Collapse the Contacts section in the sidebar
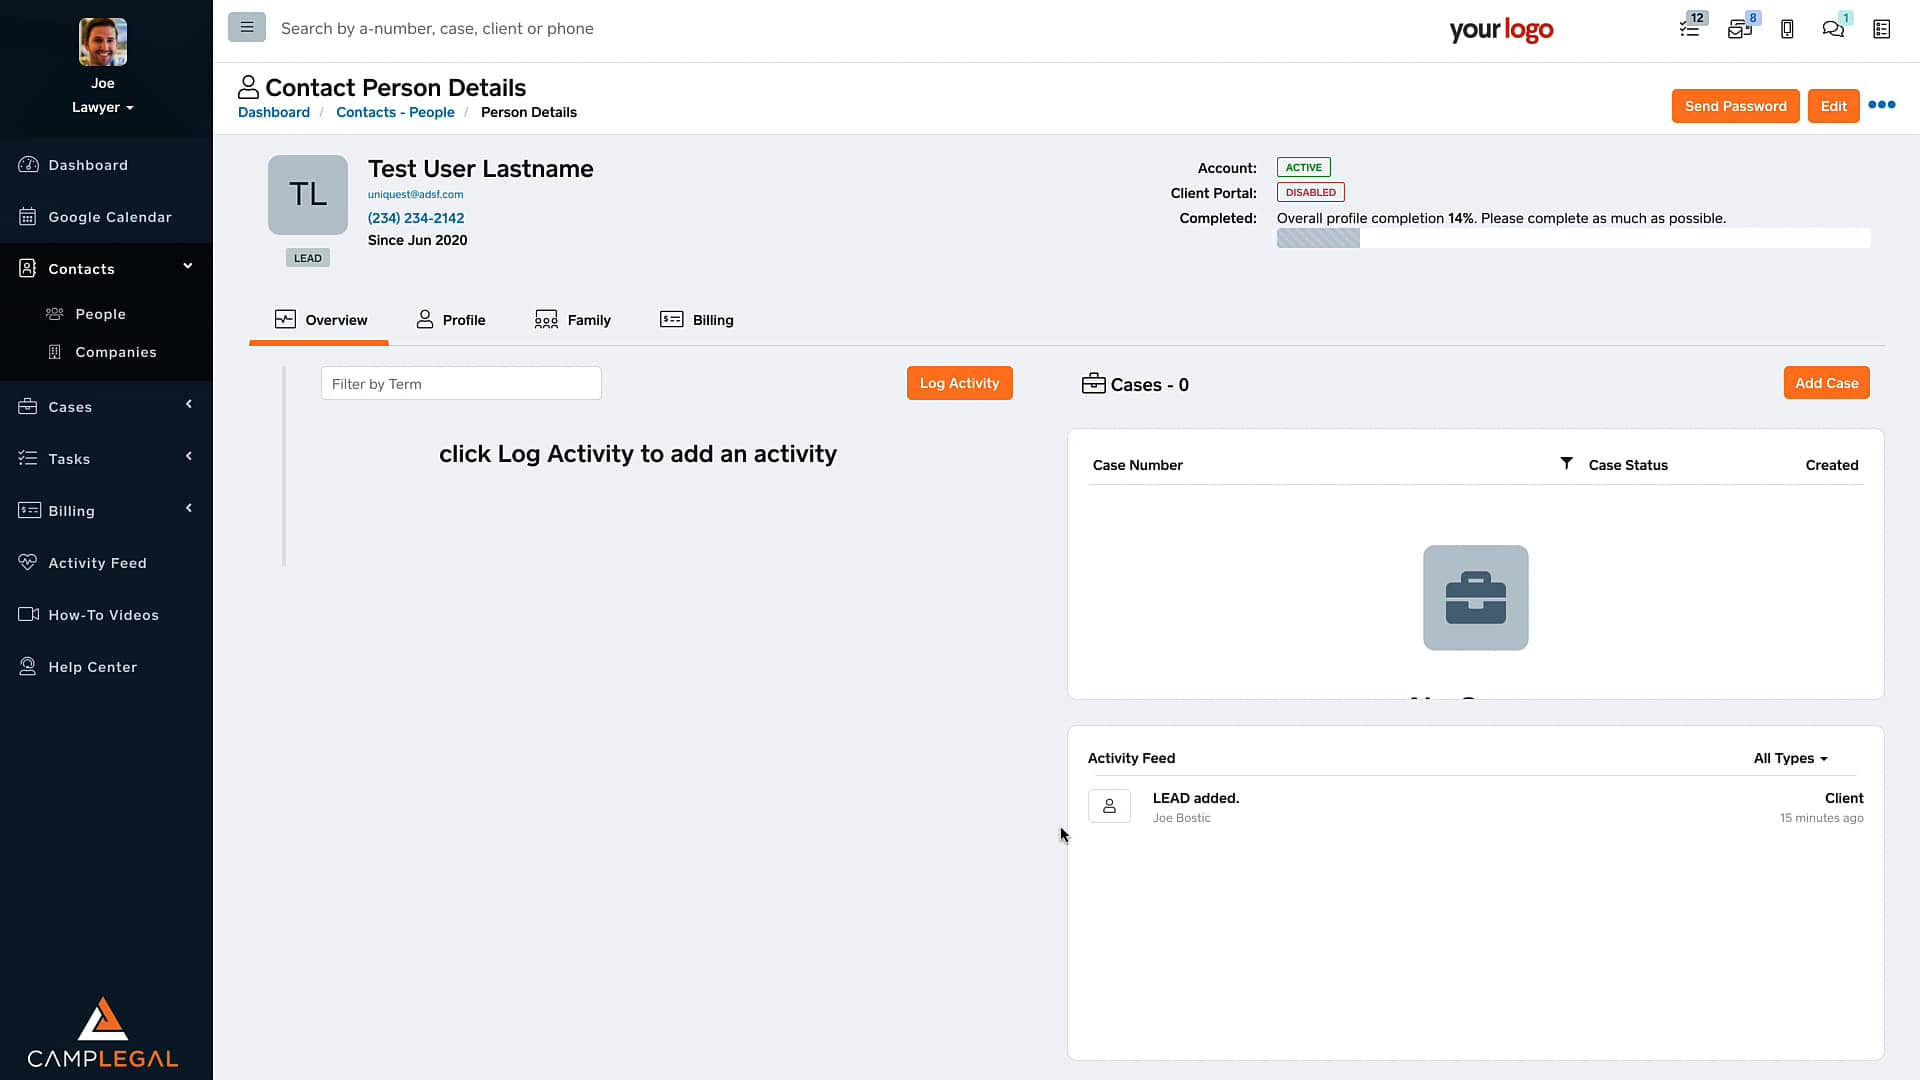This screenshot has height=1080, width=1920. pos(188,266)
